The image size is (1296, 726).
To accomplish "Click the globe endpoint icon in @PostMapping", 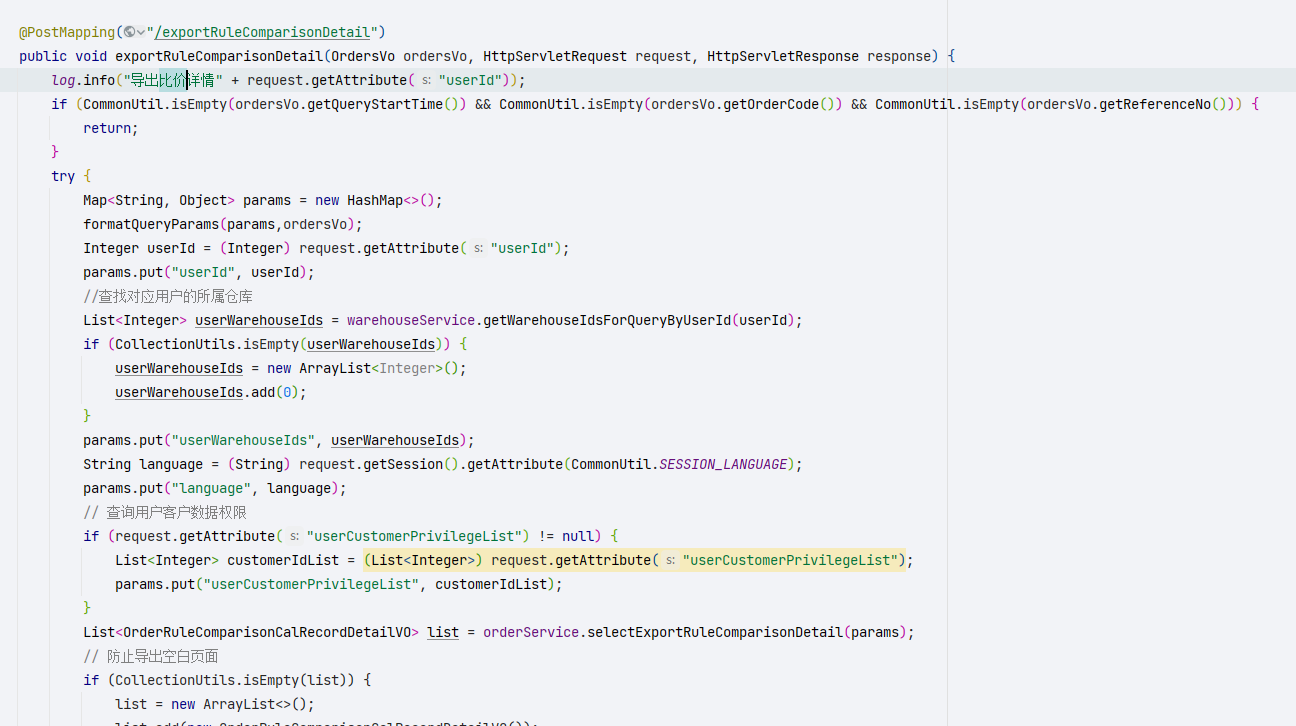I will tap(129, 32).
